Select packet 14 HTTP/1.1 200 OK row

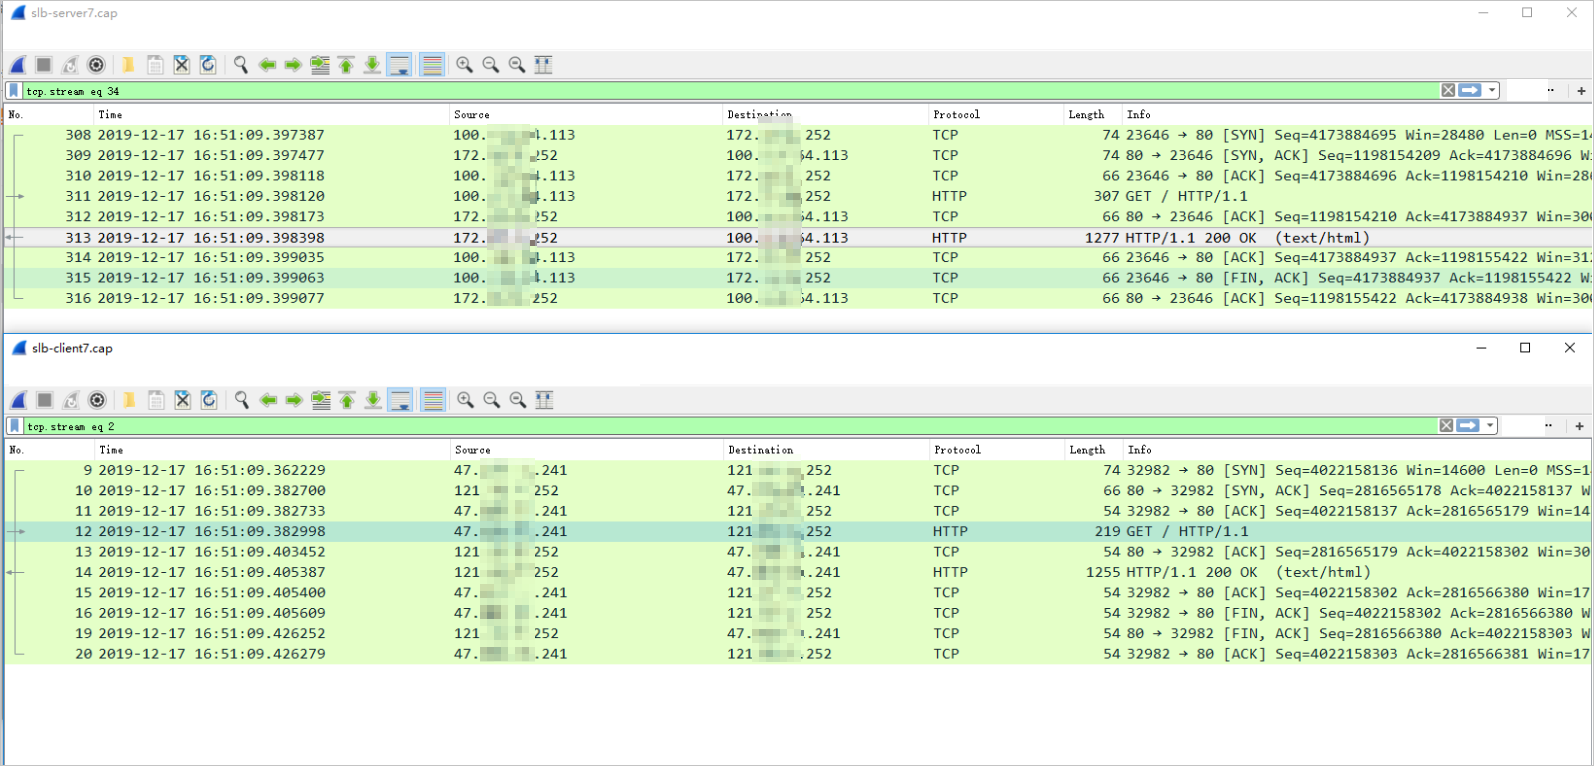click(x=797, y=572)
